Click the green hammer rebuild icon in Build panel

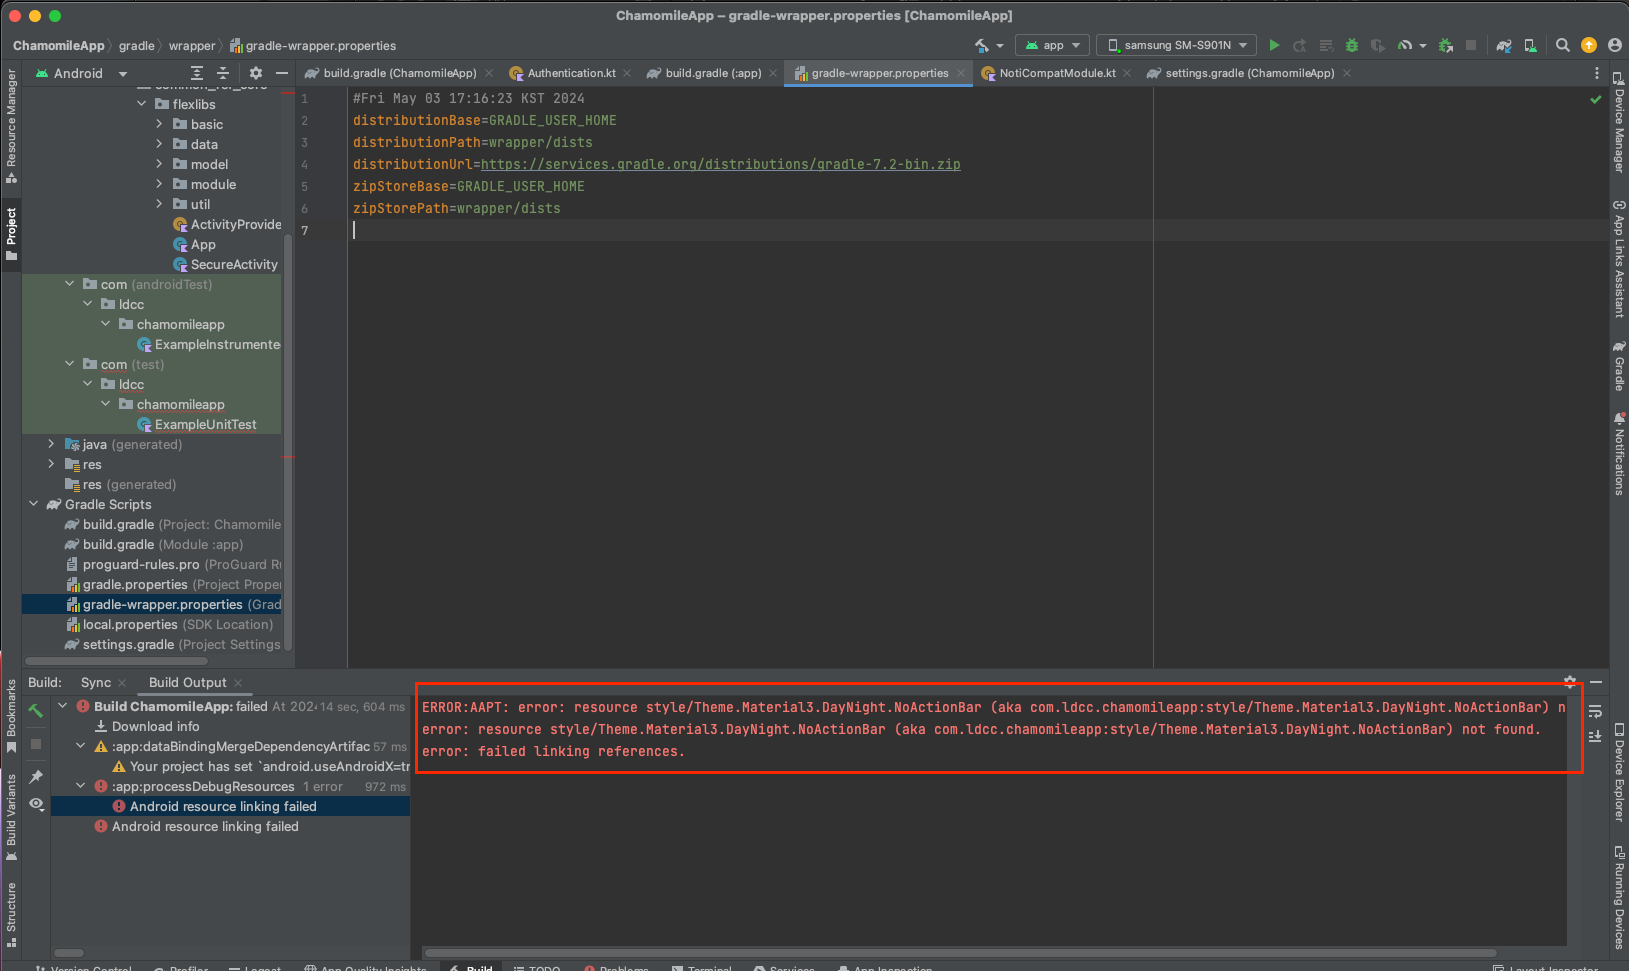pos(36,710)
